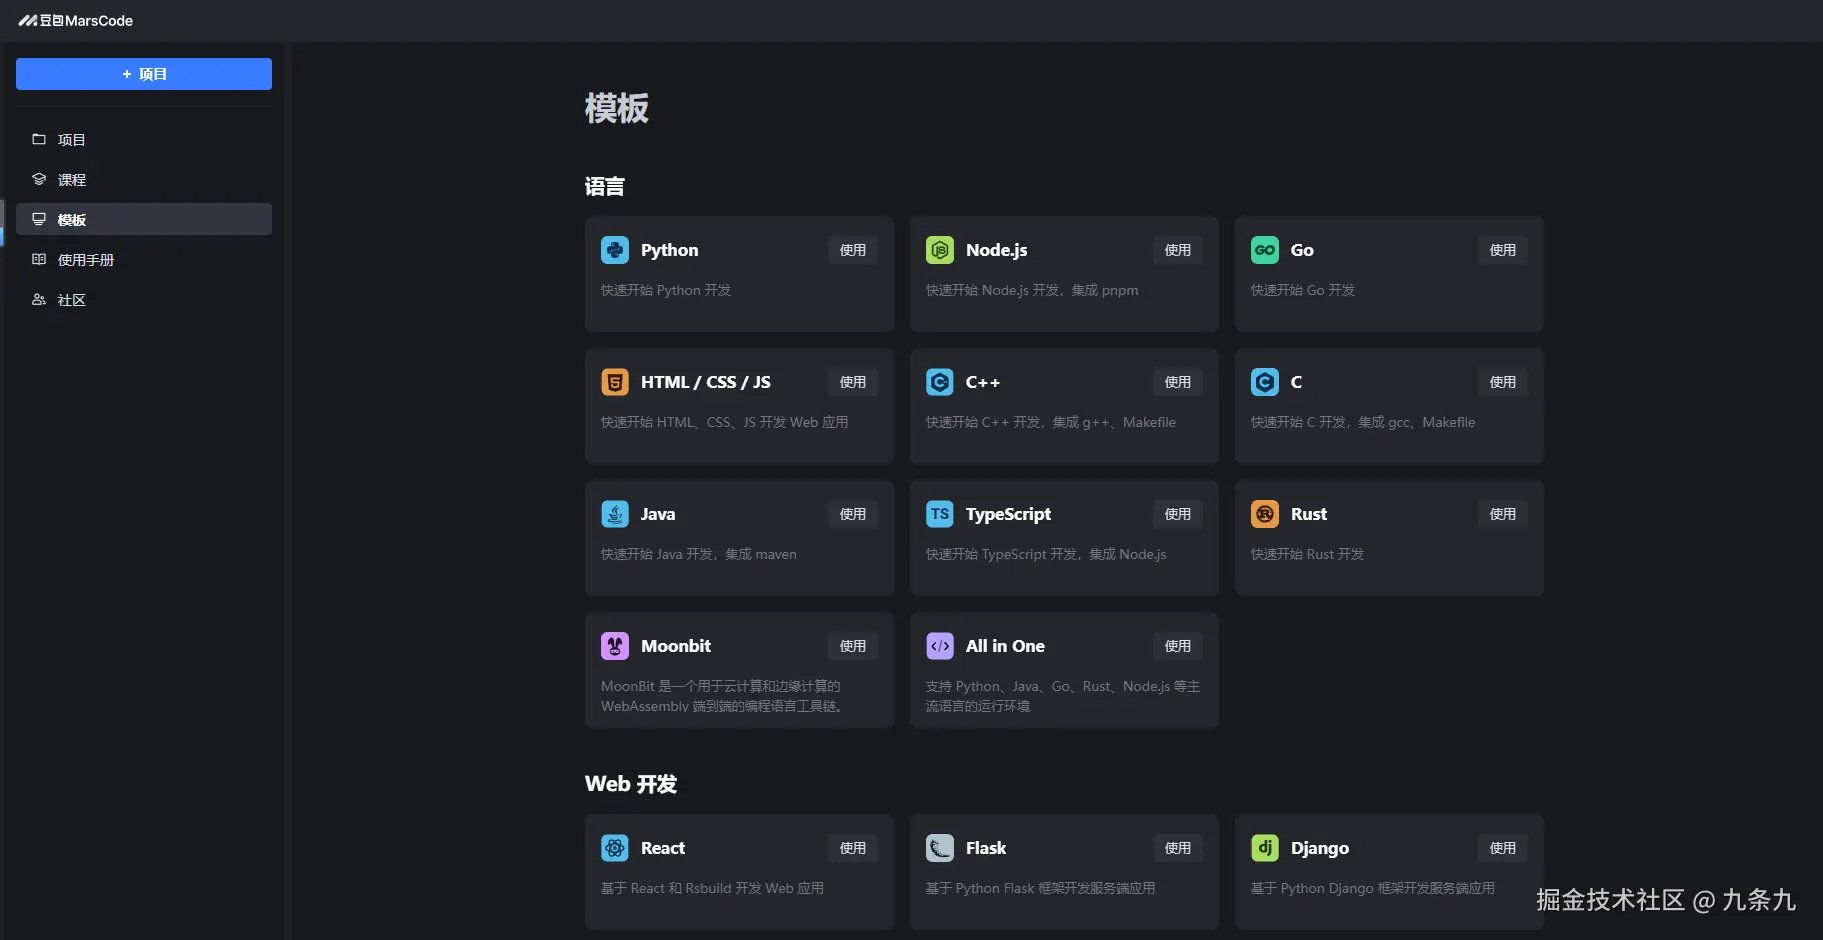This screenshot has width=1823, height=940.
Task: Click C++ description mentioning g++、Makefile
Action: point(1051,422)
